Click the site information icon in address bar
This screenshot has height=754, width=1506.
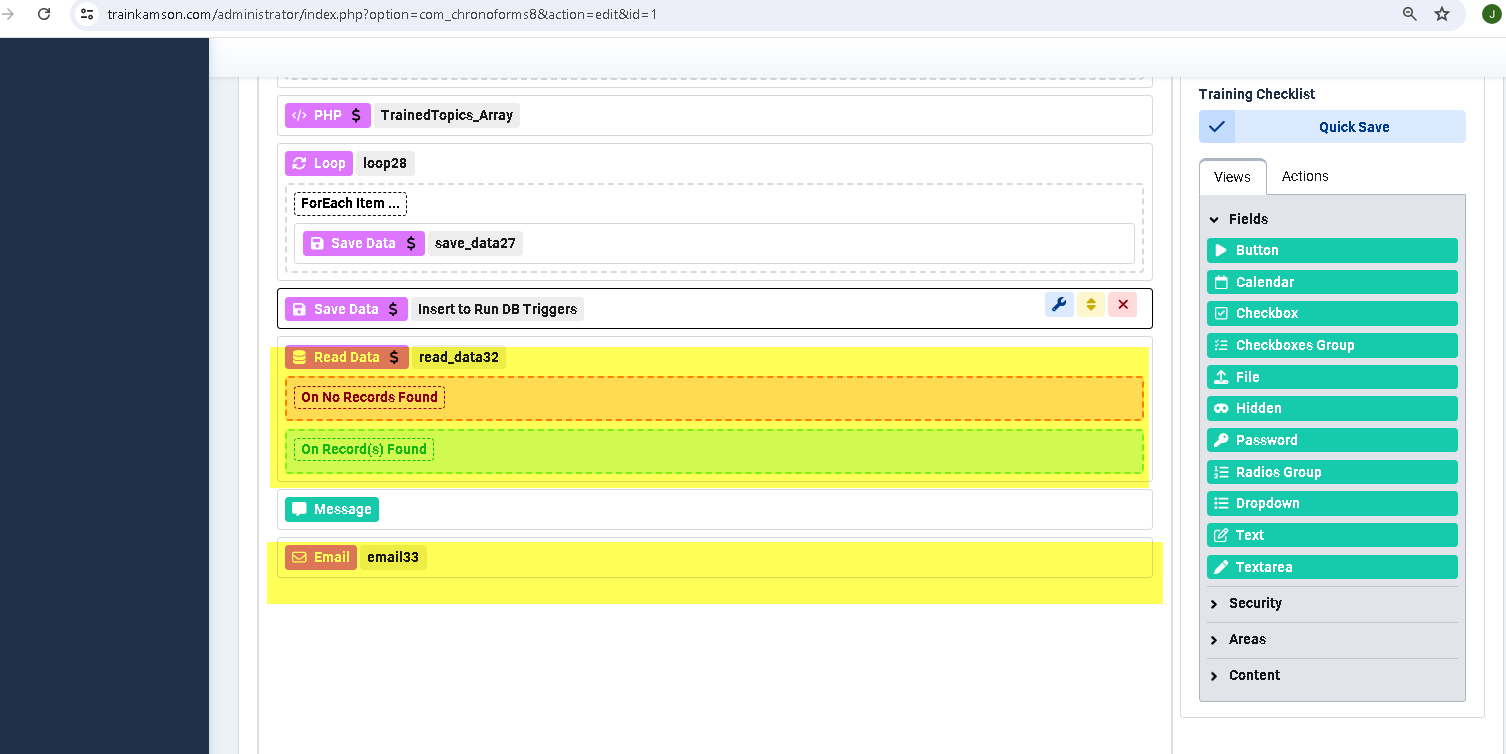point(87,14)
